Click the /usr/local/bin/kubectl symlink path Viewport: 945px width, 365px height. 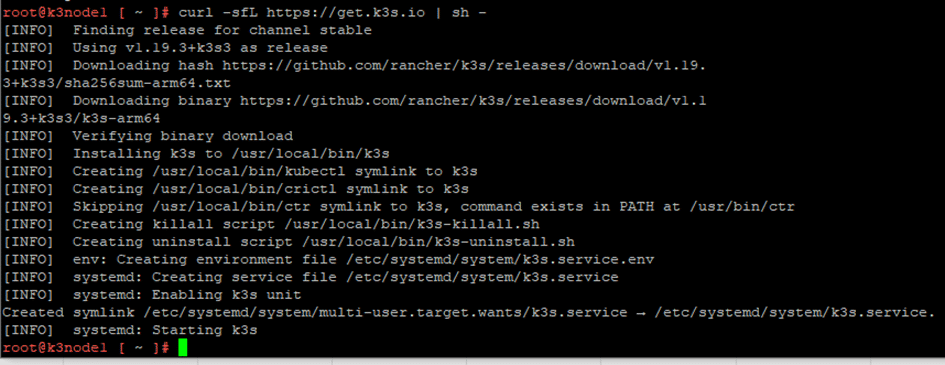point(249,172)
